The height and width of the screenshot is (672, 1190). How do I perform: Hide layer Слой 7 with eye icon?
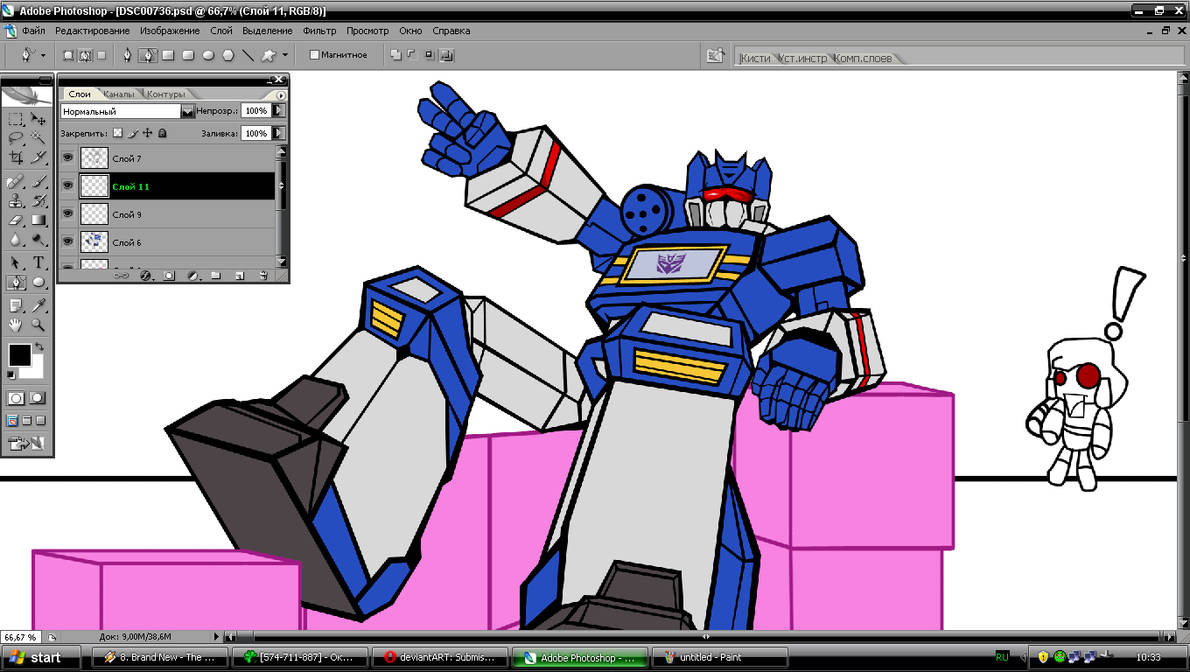pos(68,158)
